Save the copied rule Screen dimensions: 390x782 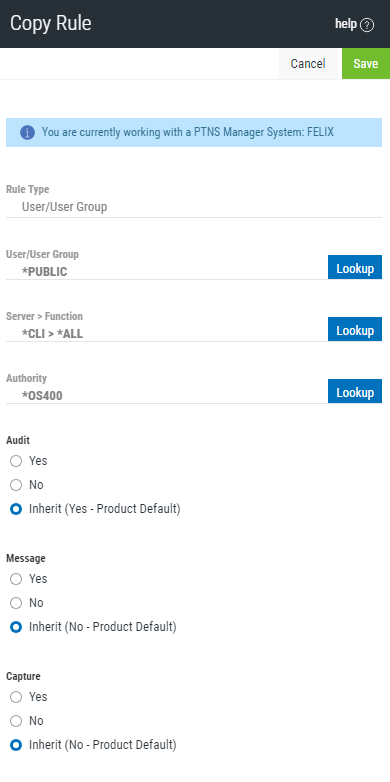tap(366, 64)
